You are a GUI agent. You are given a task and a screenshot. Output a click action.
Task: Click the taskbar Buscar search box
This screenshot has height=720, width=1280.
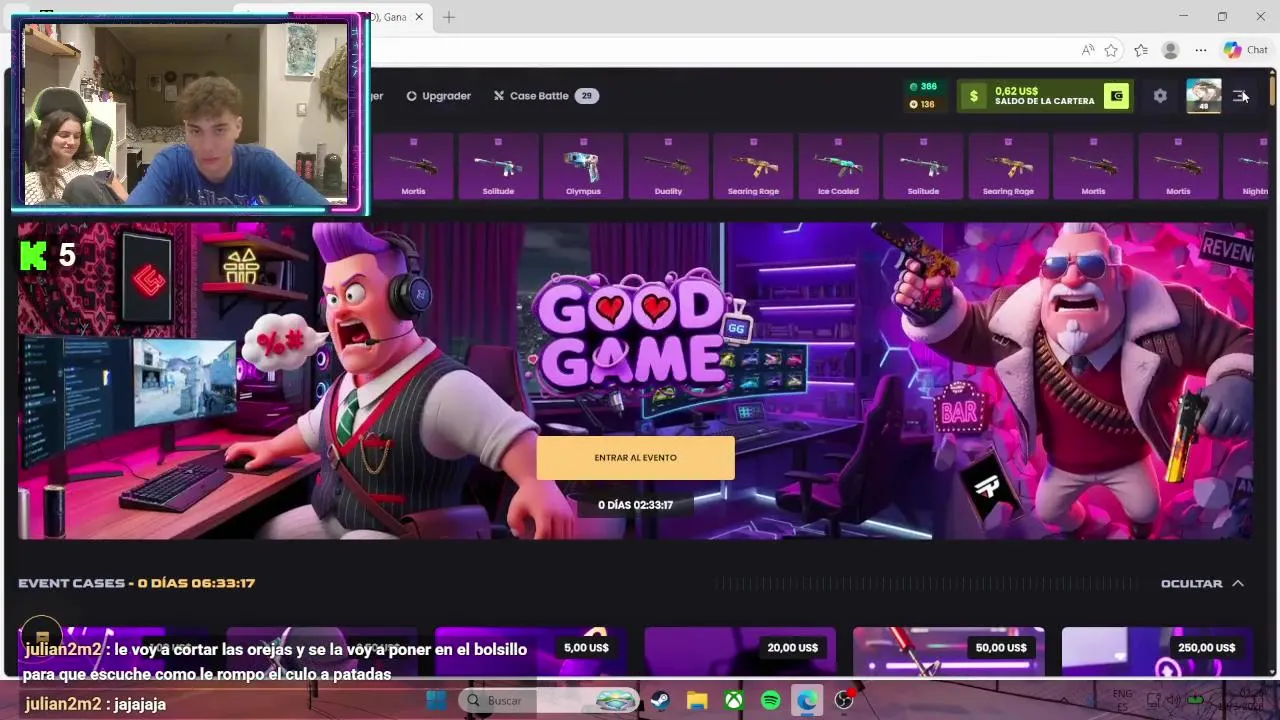coord(548,701)
